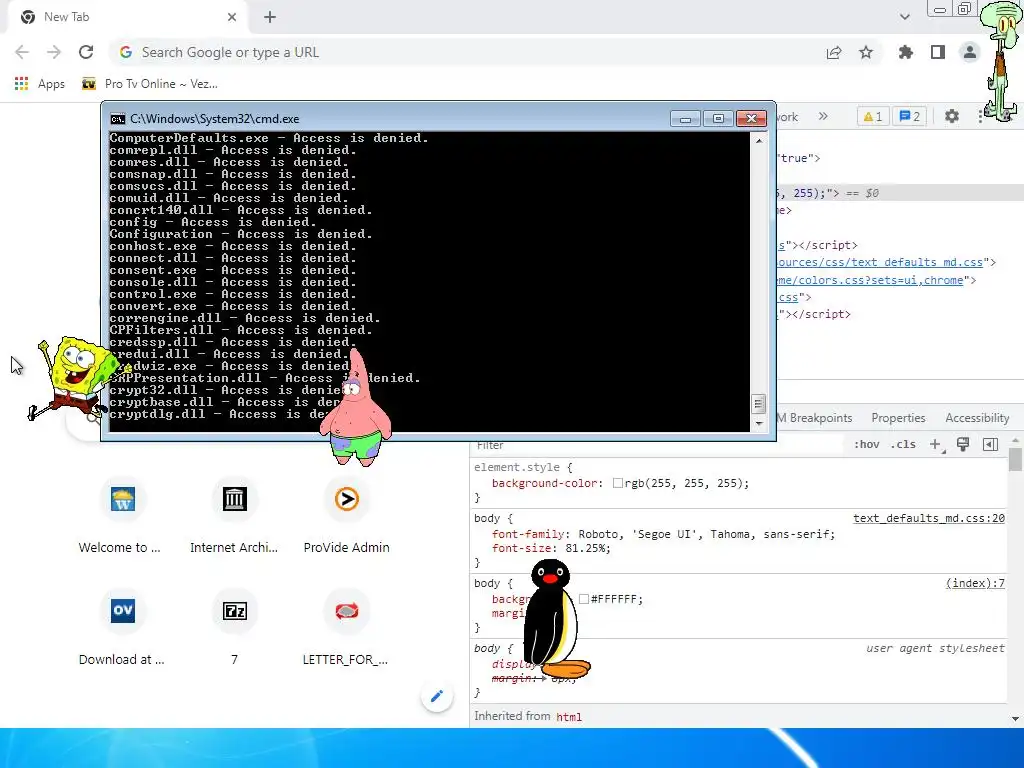Open Pro Tv Online bookmark
1024x768 pixels.
pos(150,84)
